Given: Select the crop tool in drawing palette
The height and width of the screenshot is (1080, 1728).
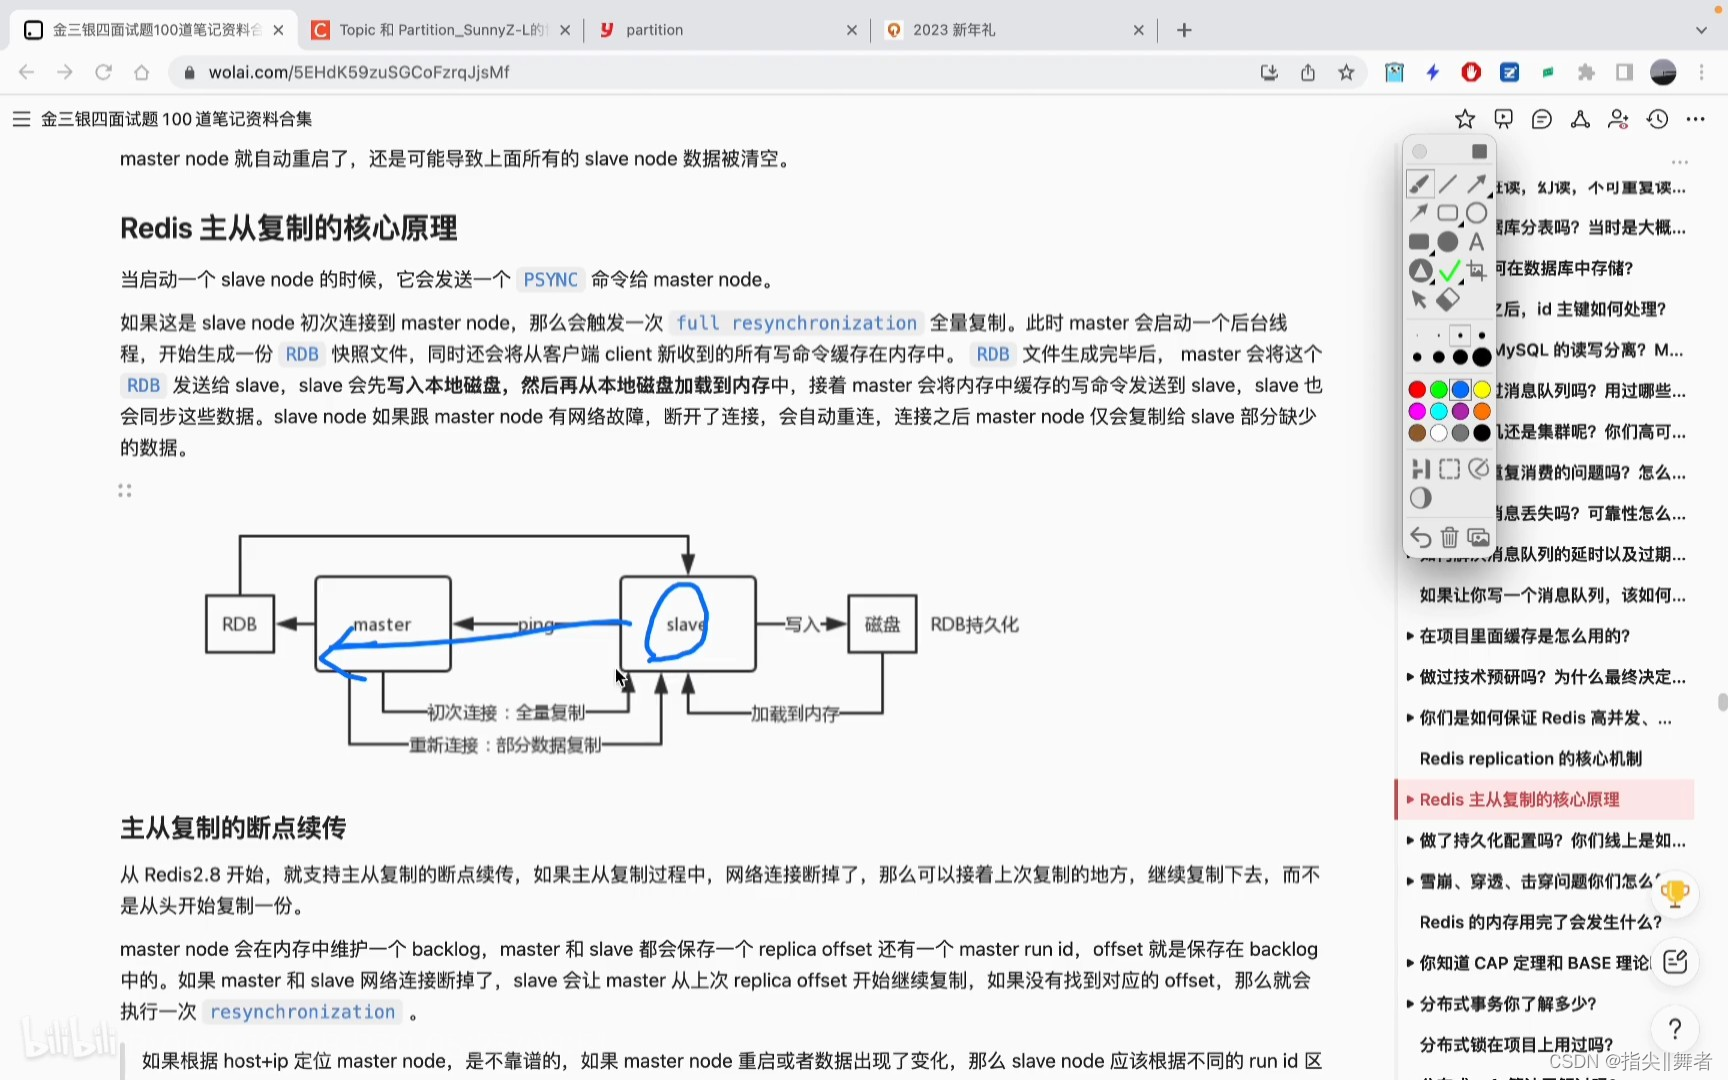Looking at the screenshot, I should [x=1477, y=271].
